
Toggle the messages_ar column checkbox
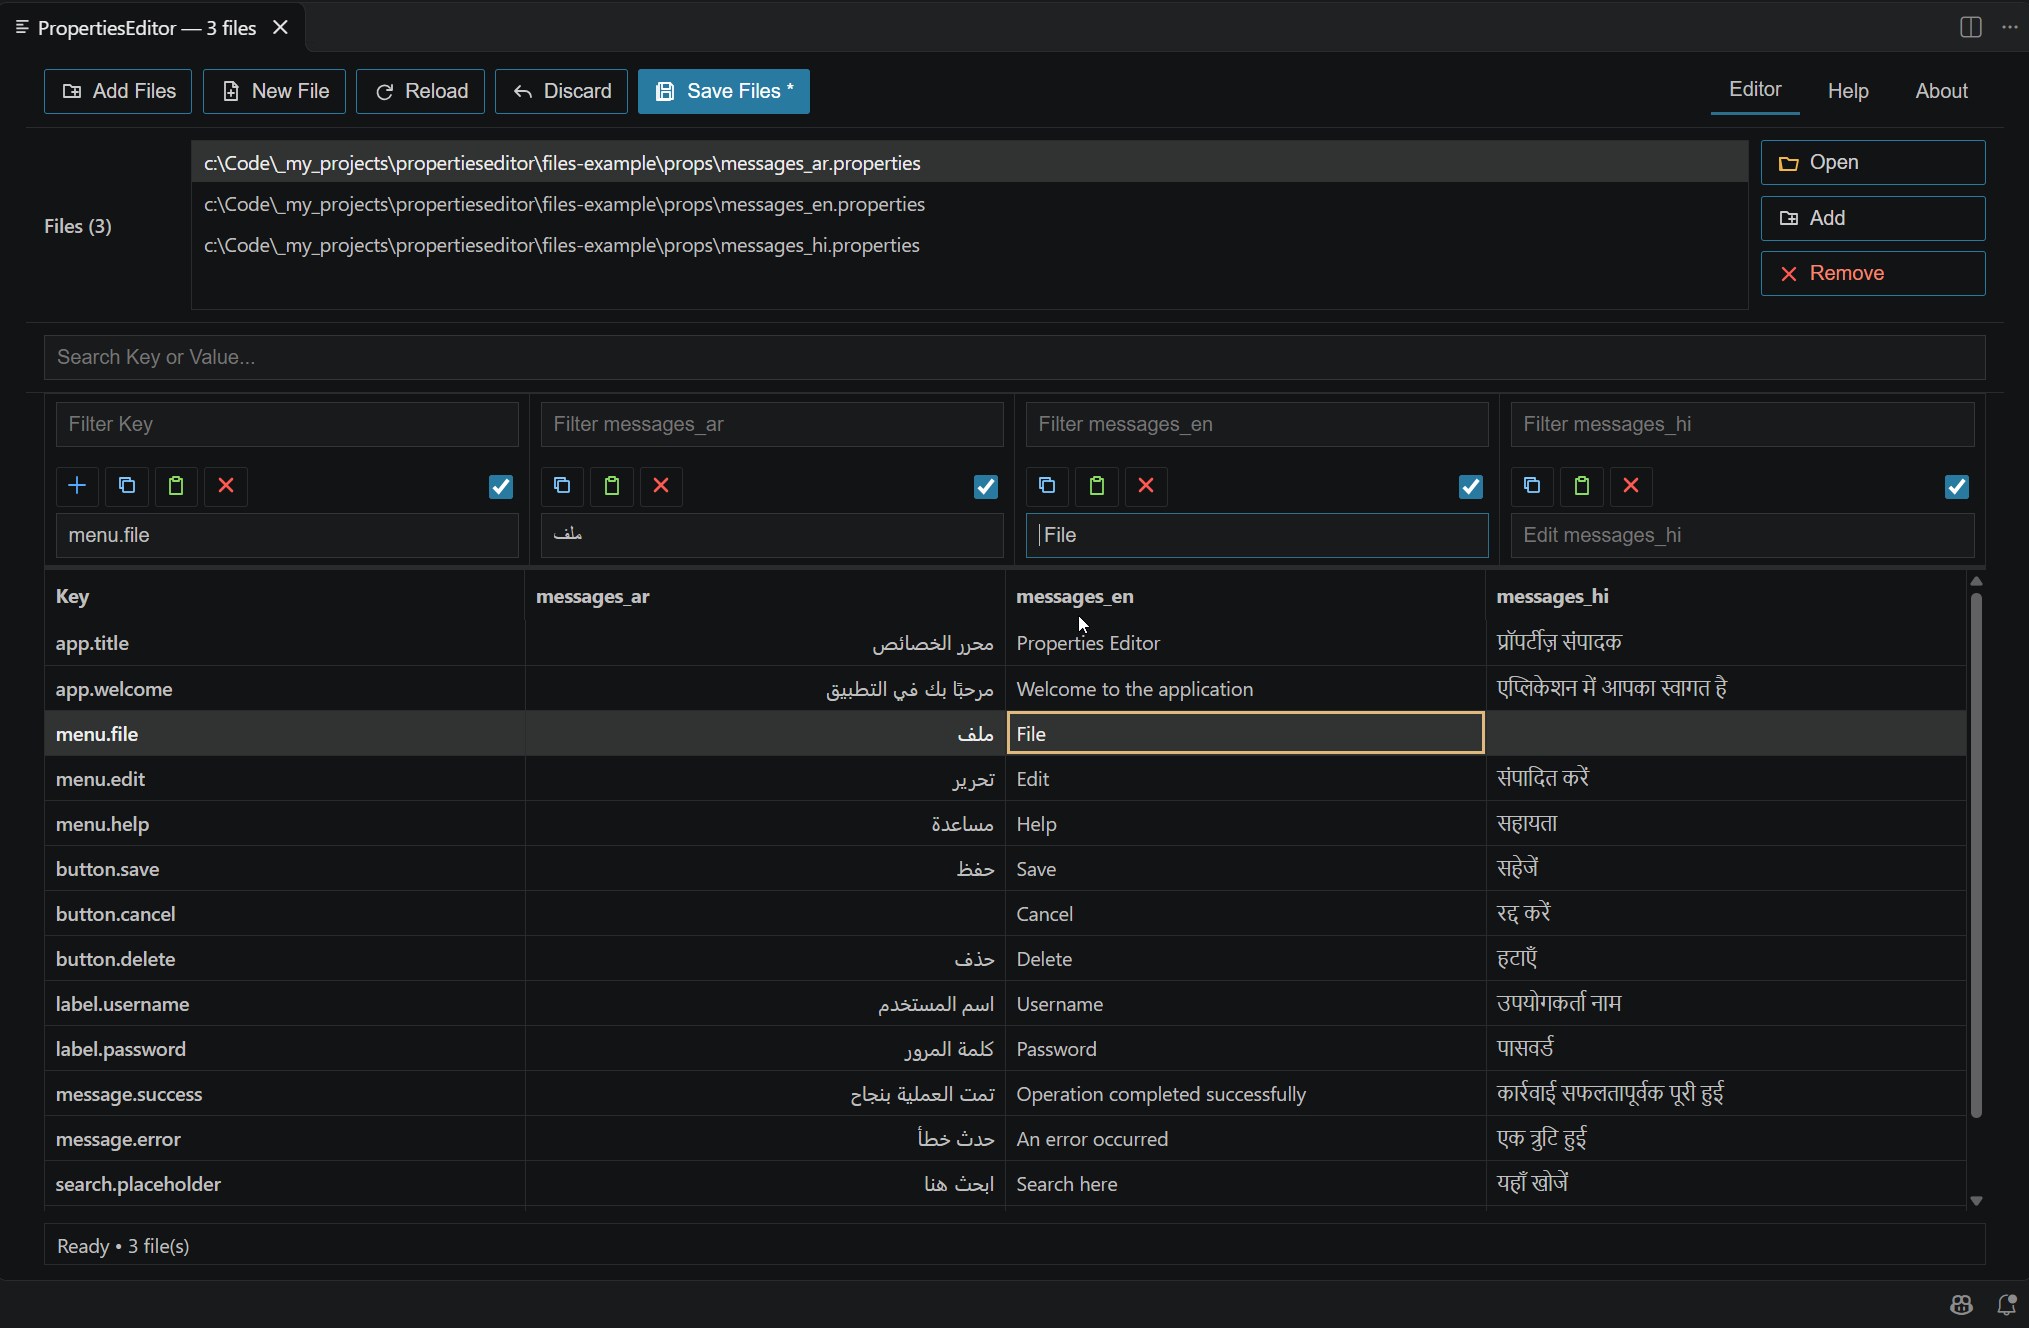[986, 487]
